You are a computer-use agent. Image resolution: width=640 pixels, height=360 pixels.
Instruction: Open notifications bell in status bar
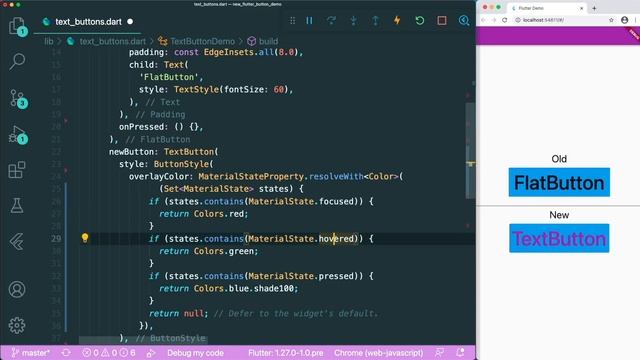coord(460,353)
